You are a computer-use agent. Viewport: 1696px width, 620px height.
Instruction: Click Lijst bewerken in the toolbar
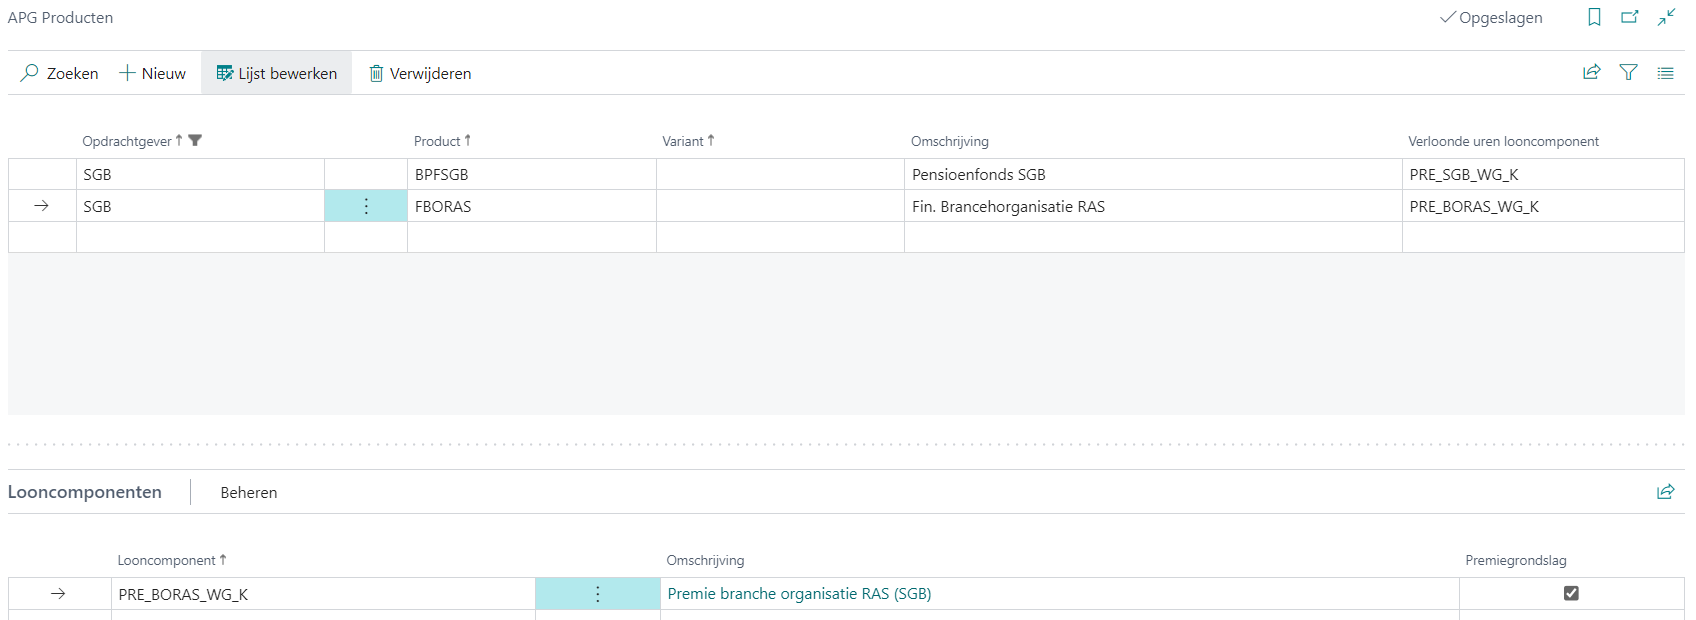(277, 73)
